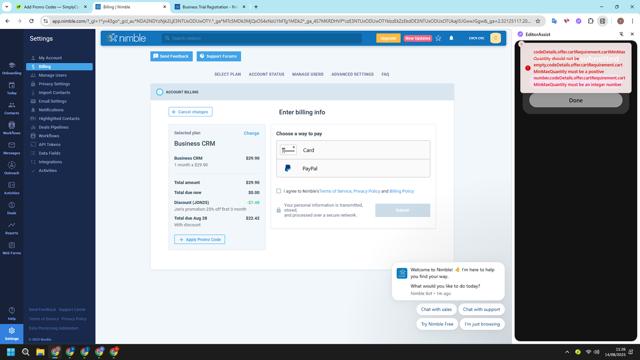Viewport: 640px width, 360px height.
Task: Focus the Nimble search field
Action: [261, 38]
